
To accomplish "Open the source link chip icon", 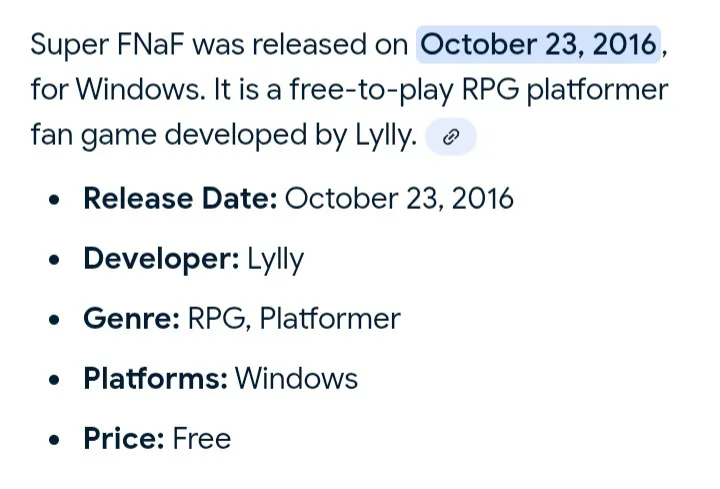I will point(451,137).
